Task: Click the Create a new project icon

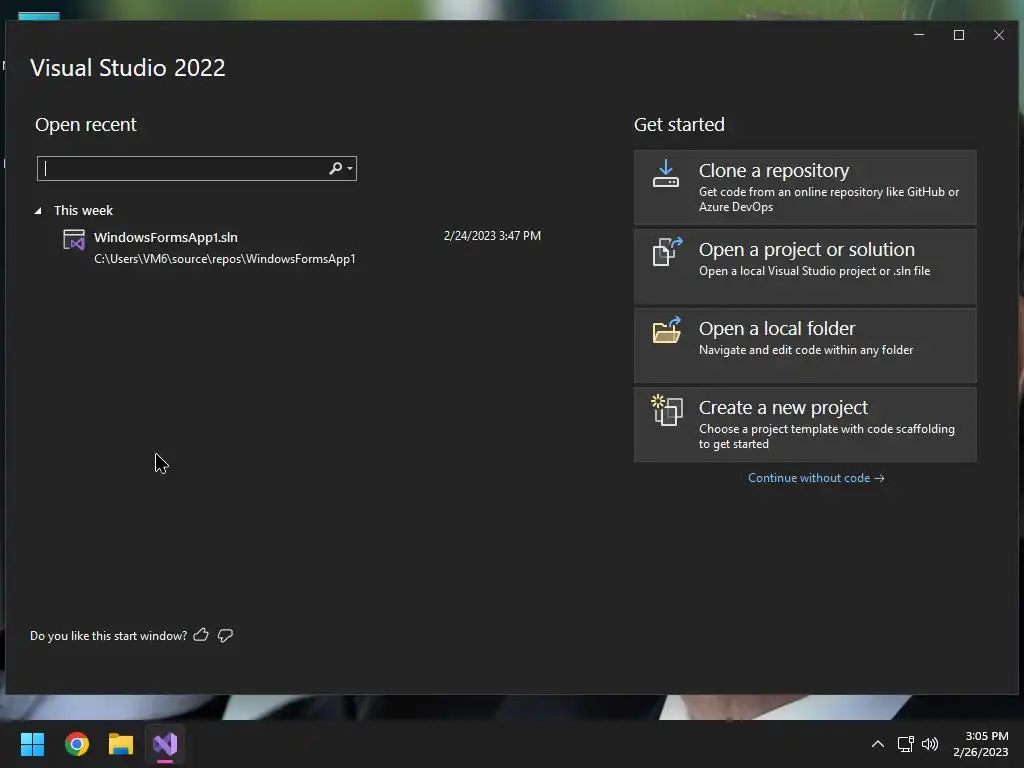Action: click(x=667, y=410)
